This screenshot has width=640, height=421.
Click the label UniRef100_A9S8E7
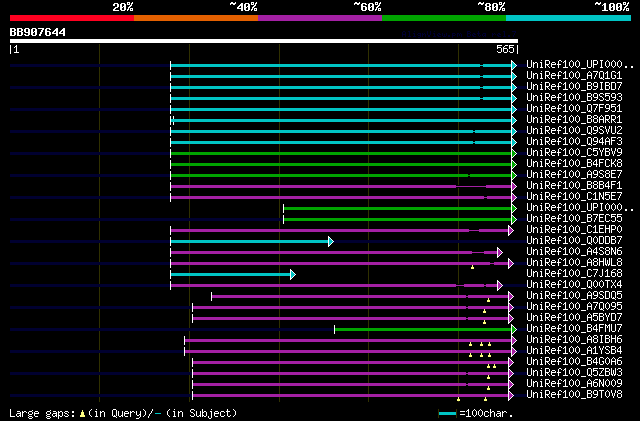coord(574,175)
